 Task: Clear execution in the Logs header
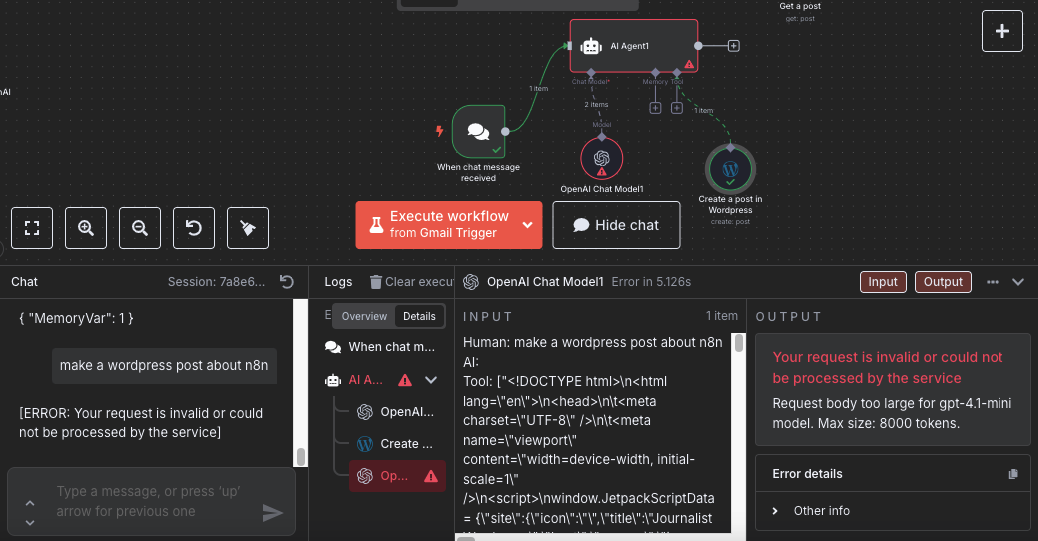[412, 282]
